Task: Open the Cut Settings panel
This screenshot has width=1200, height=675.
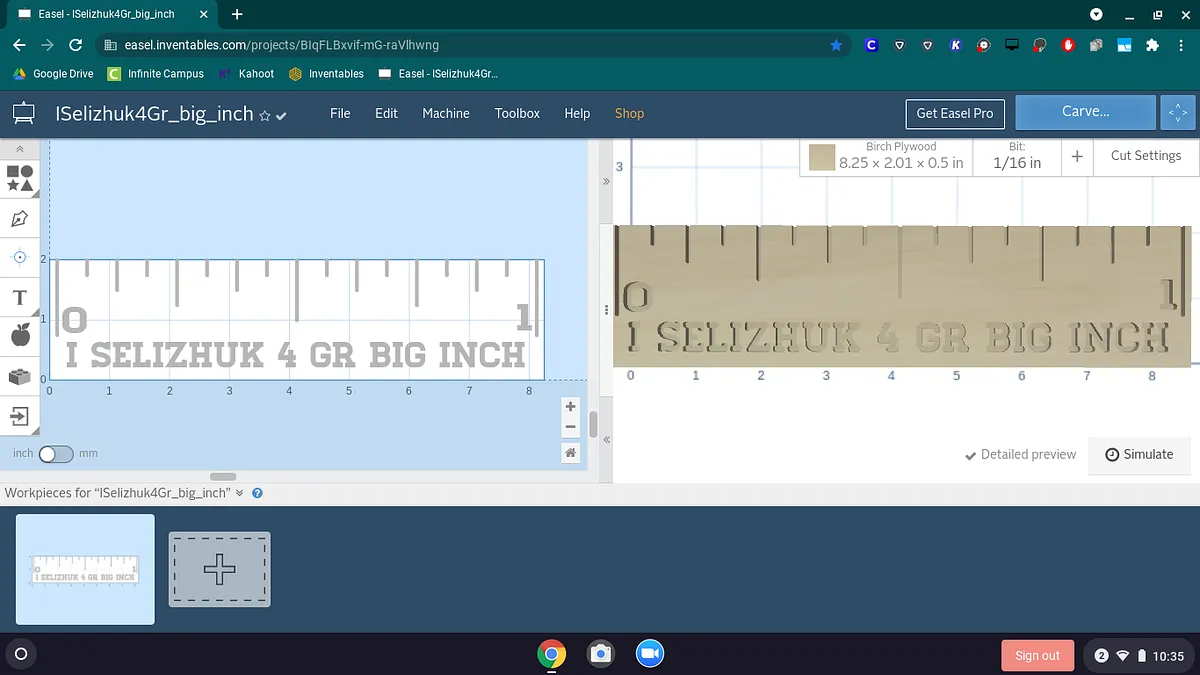Action: (x=1146, y=156)
